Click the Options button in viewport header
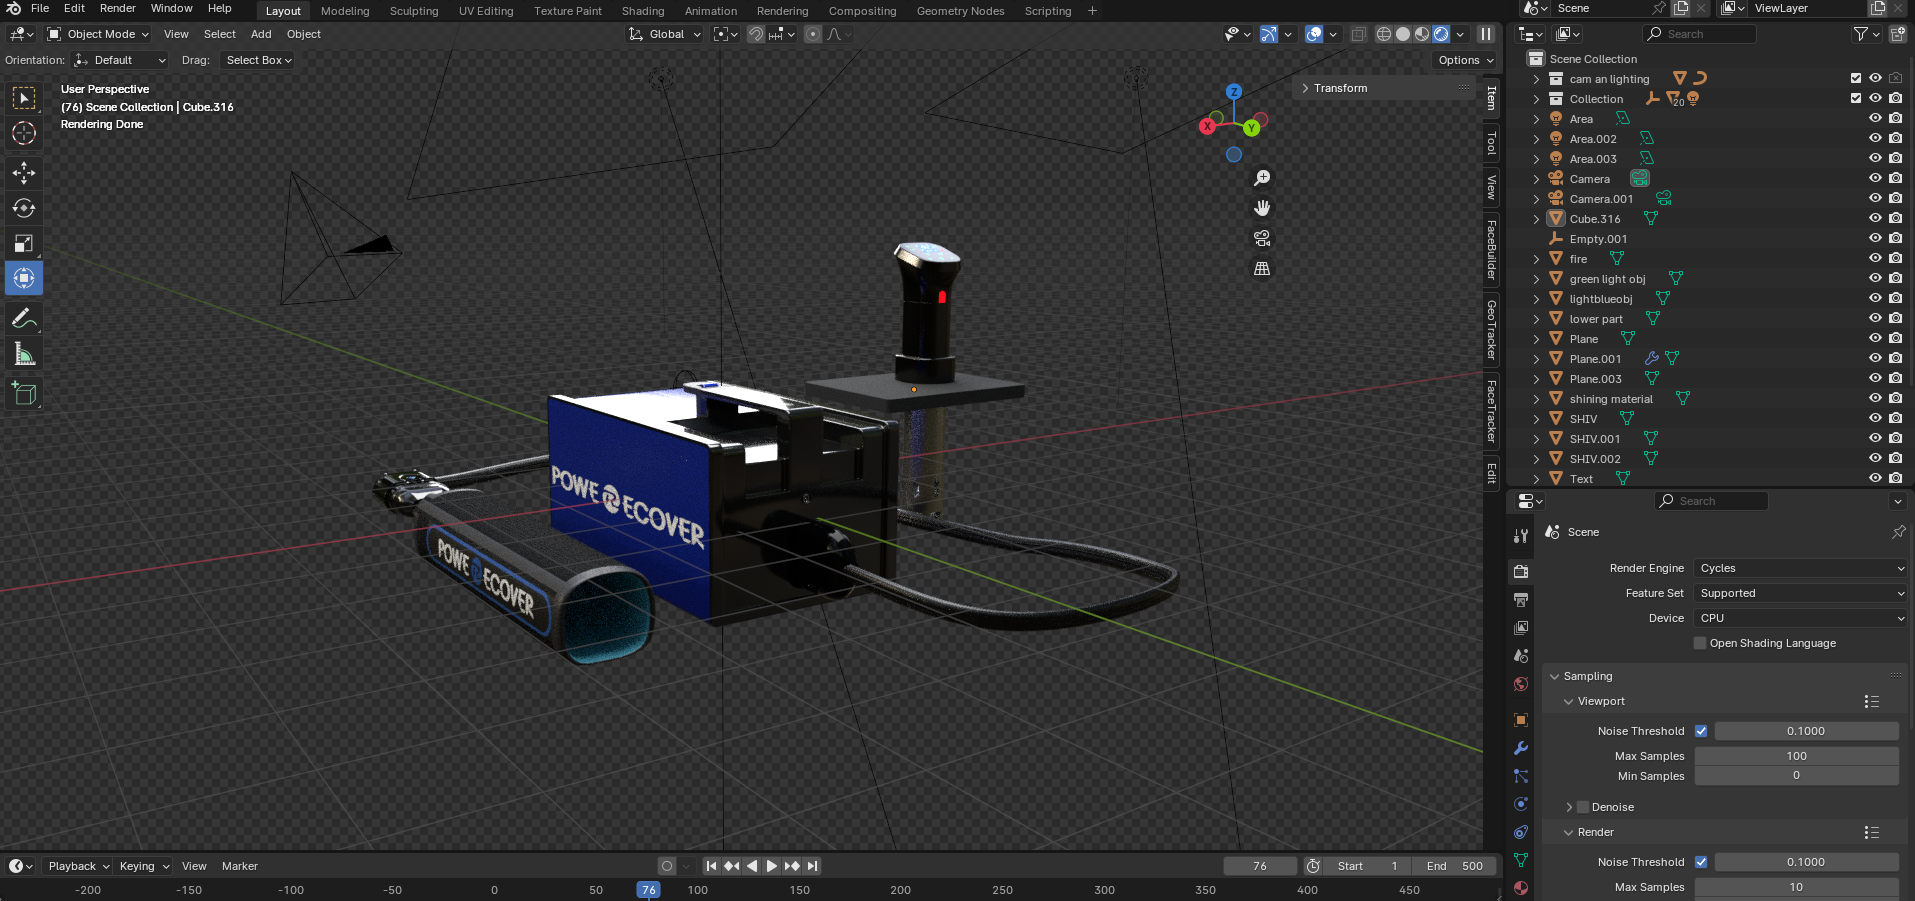 [1465, 60]
